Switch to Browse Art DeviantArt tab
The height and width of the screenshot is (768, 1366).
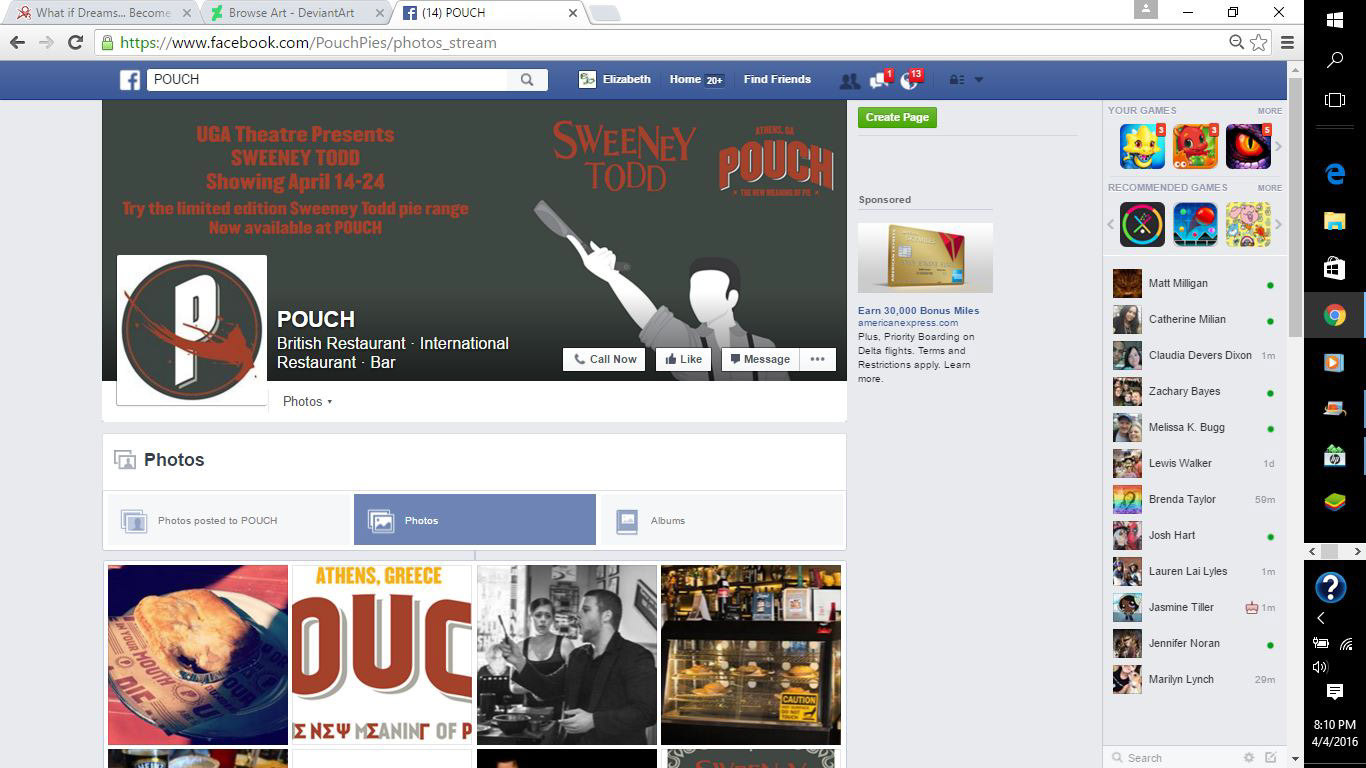click(296, 13)
